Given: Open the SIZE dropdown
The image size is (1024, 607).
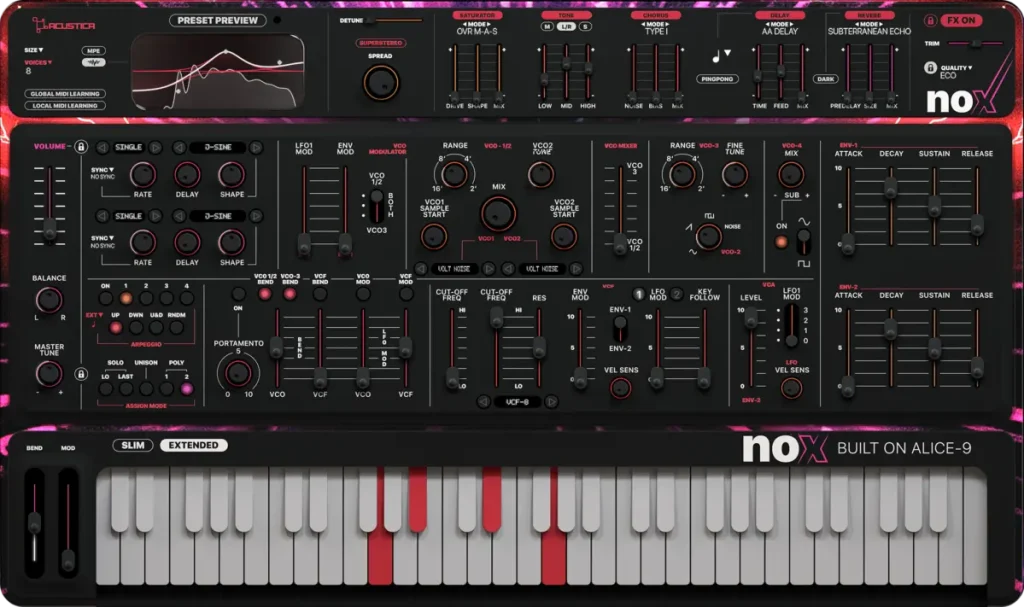Looking at the screenshot, I should pos(31,48).
